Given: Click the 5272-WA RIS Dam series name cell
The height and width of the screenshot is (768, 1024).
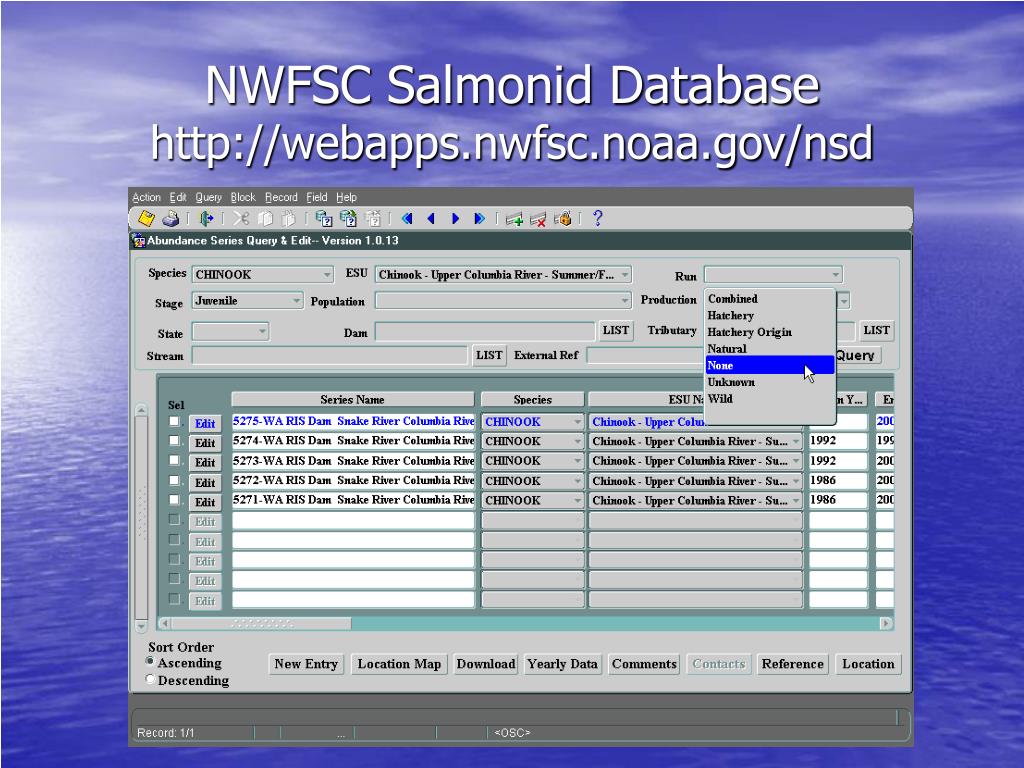Looking at the screenshot, I should tap(353, 481).
